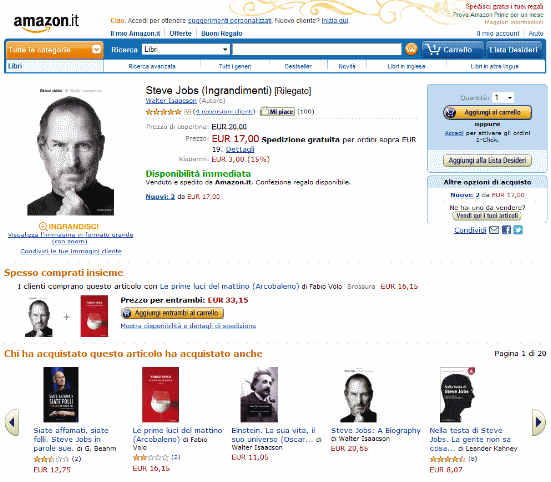The height and width of the screenshot is (482, 551).
Task: Open the Ricerca avanzata tab
Action: pos(152,66)
